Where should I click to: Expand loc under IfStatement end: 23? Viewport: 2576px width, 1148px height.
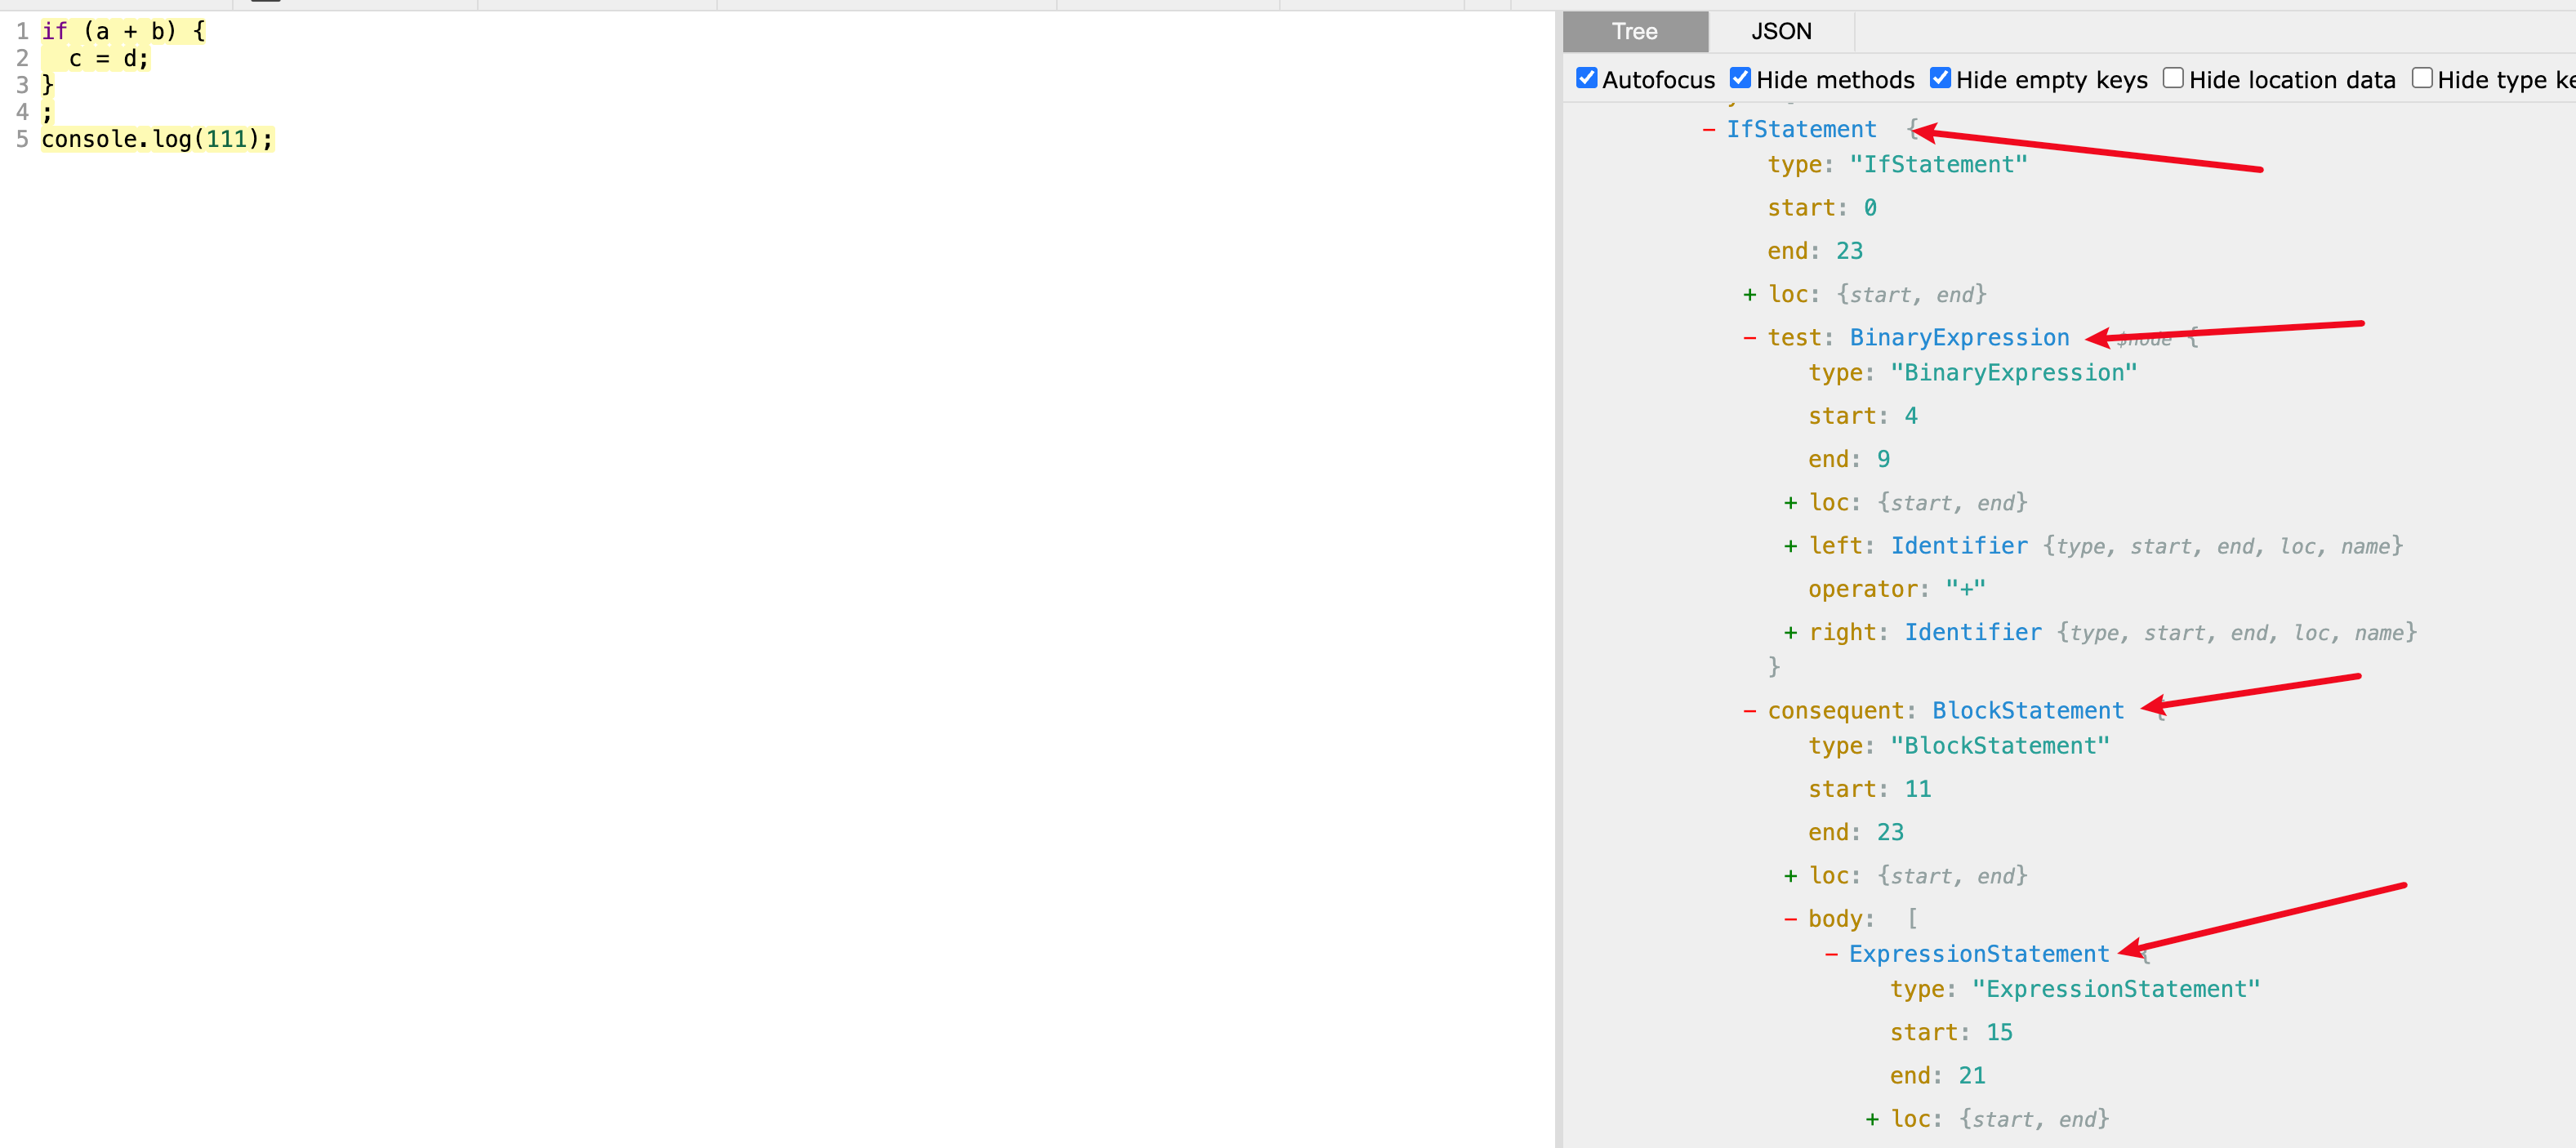coord(1749,295)
